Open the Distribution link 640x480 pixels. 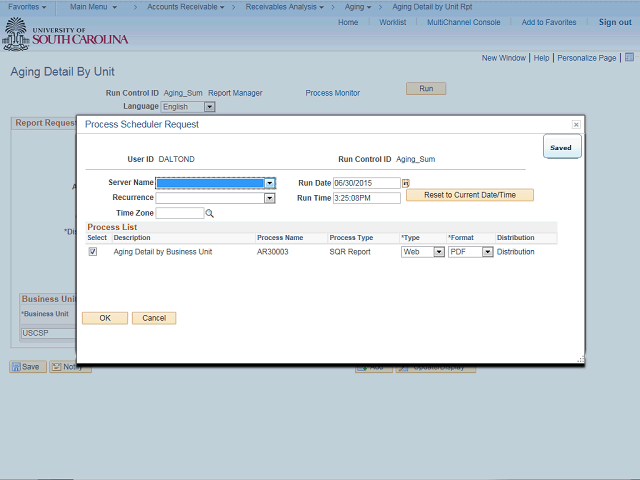click(515, 252)
